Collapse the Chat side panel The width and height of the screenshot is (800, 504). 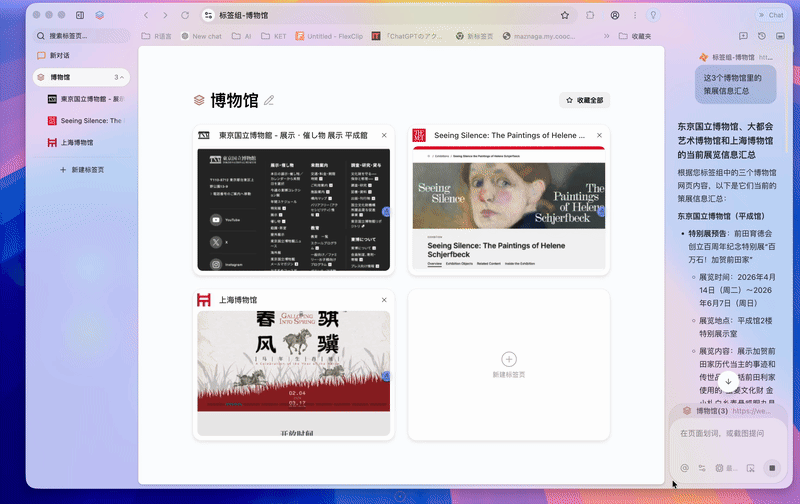pos(771,15)
